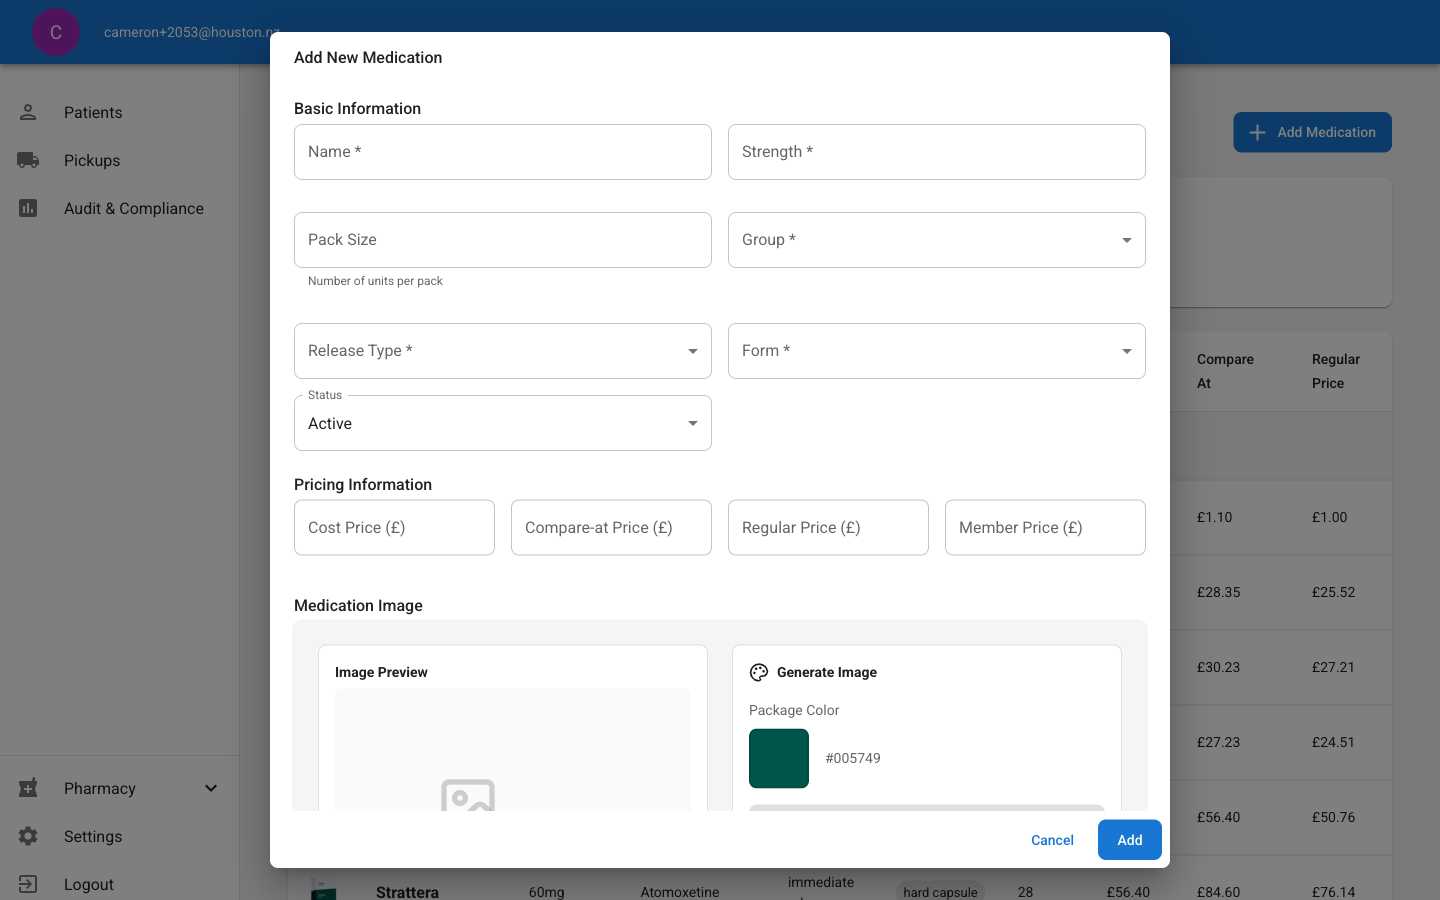Click the Add Medication button behind the dialog
Screen dimensions: 1440x900
pos(1312,132)
